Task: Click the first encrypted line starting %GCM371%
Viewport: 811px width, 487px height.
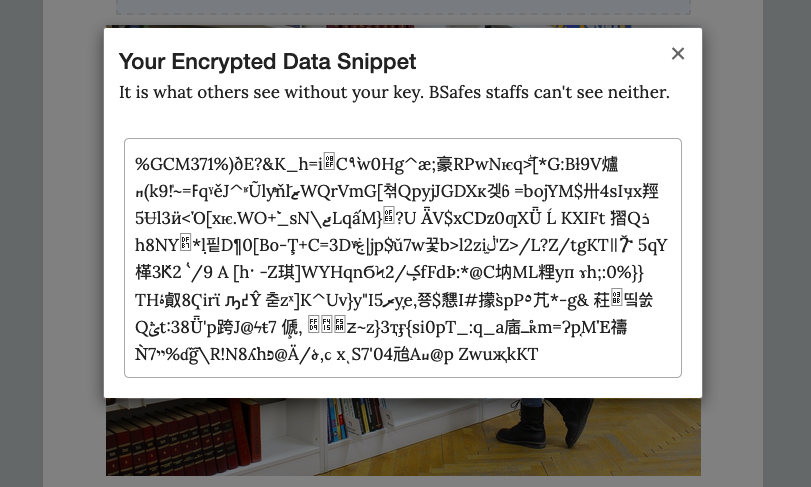Action: [377, 164]
